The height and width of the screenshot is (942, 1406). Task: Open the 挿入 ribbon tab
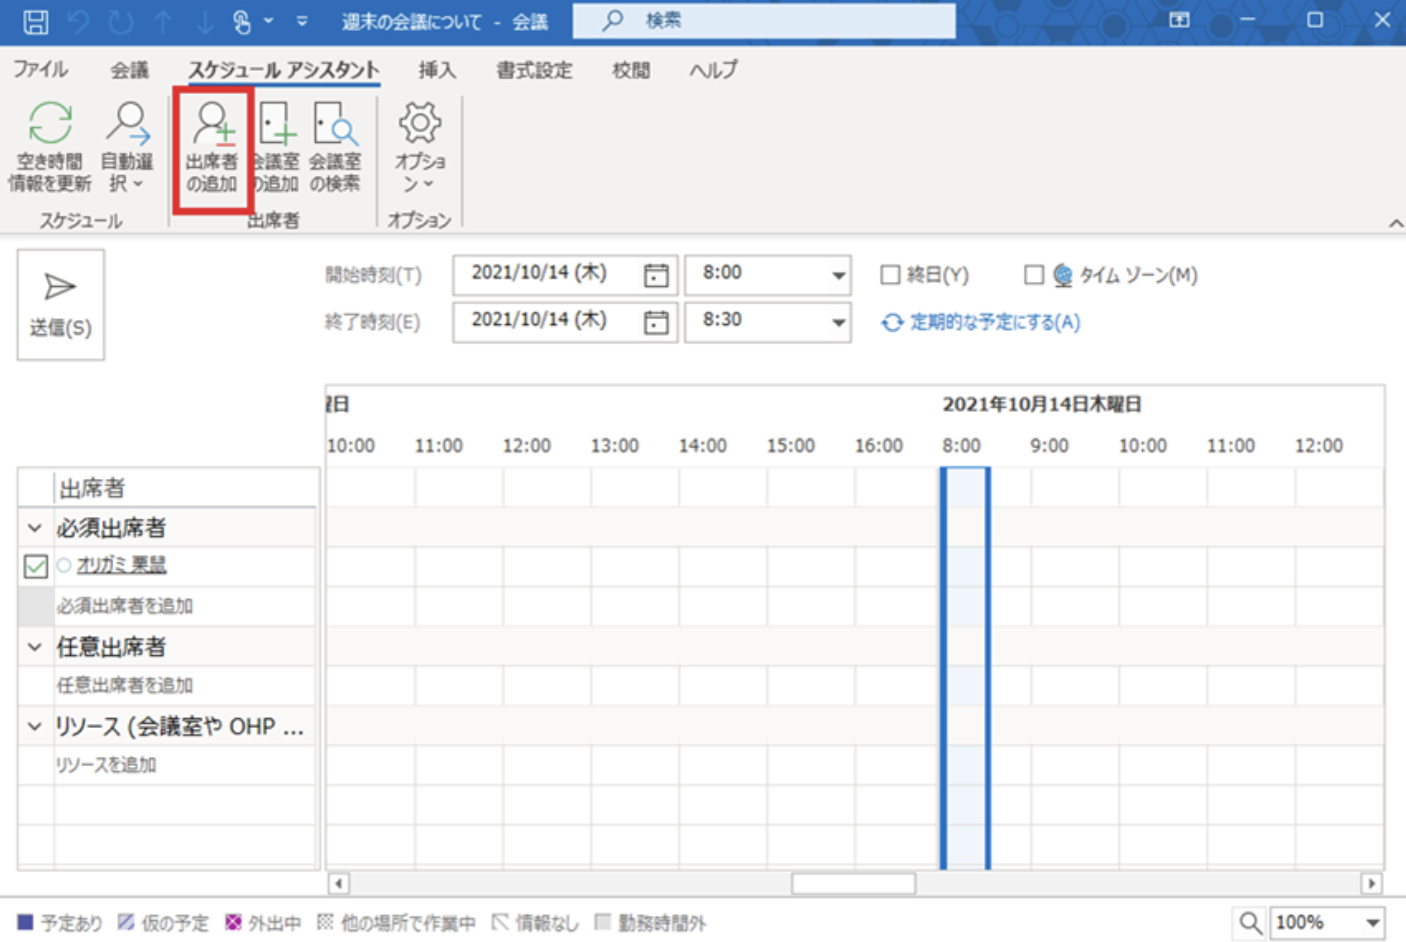pyautogui.click(x=437, y=70)
